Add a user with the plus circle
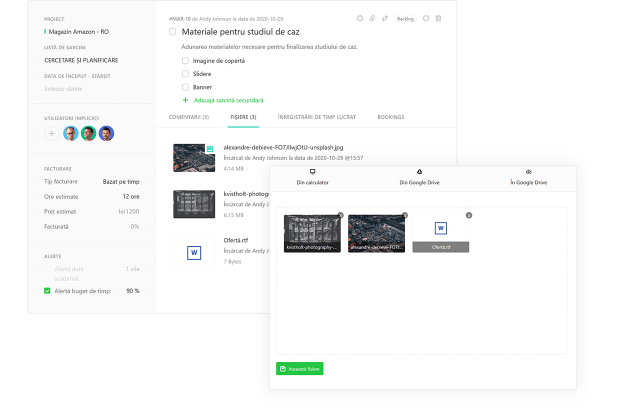 pyautogui.click(x=51, y=133)
